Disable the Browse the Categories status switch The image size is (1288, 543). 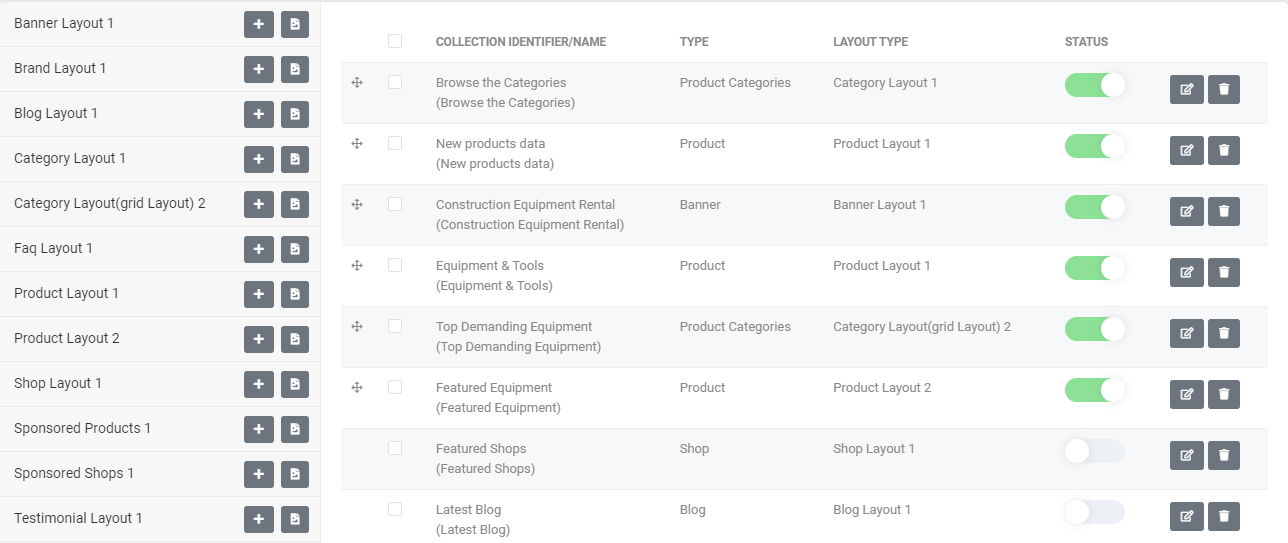(x=1095, y=85)
